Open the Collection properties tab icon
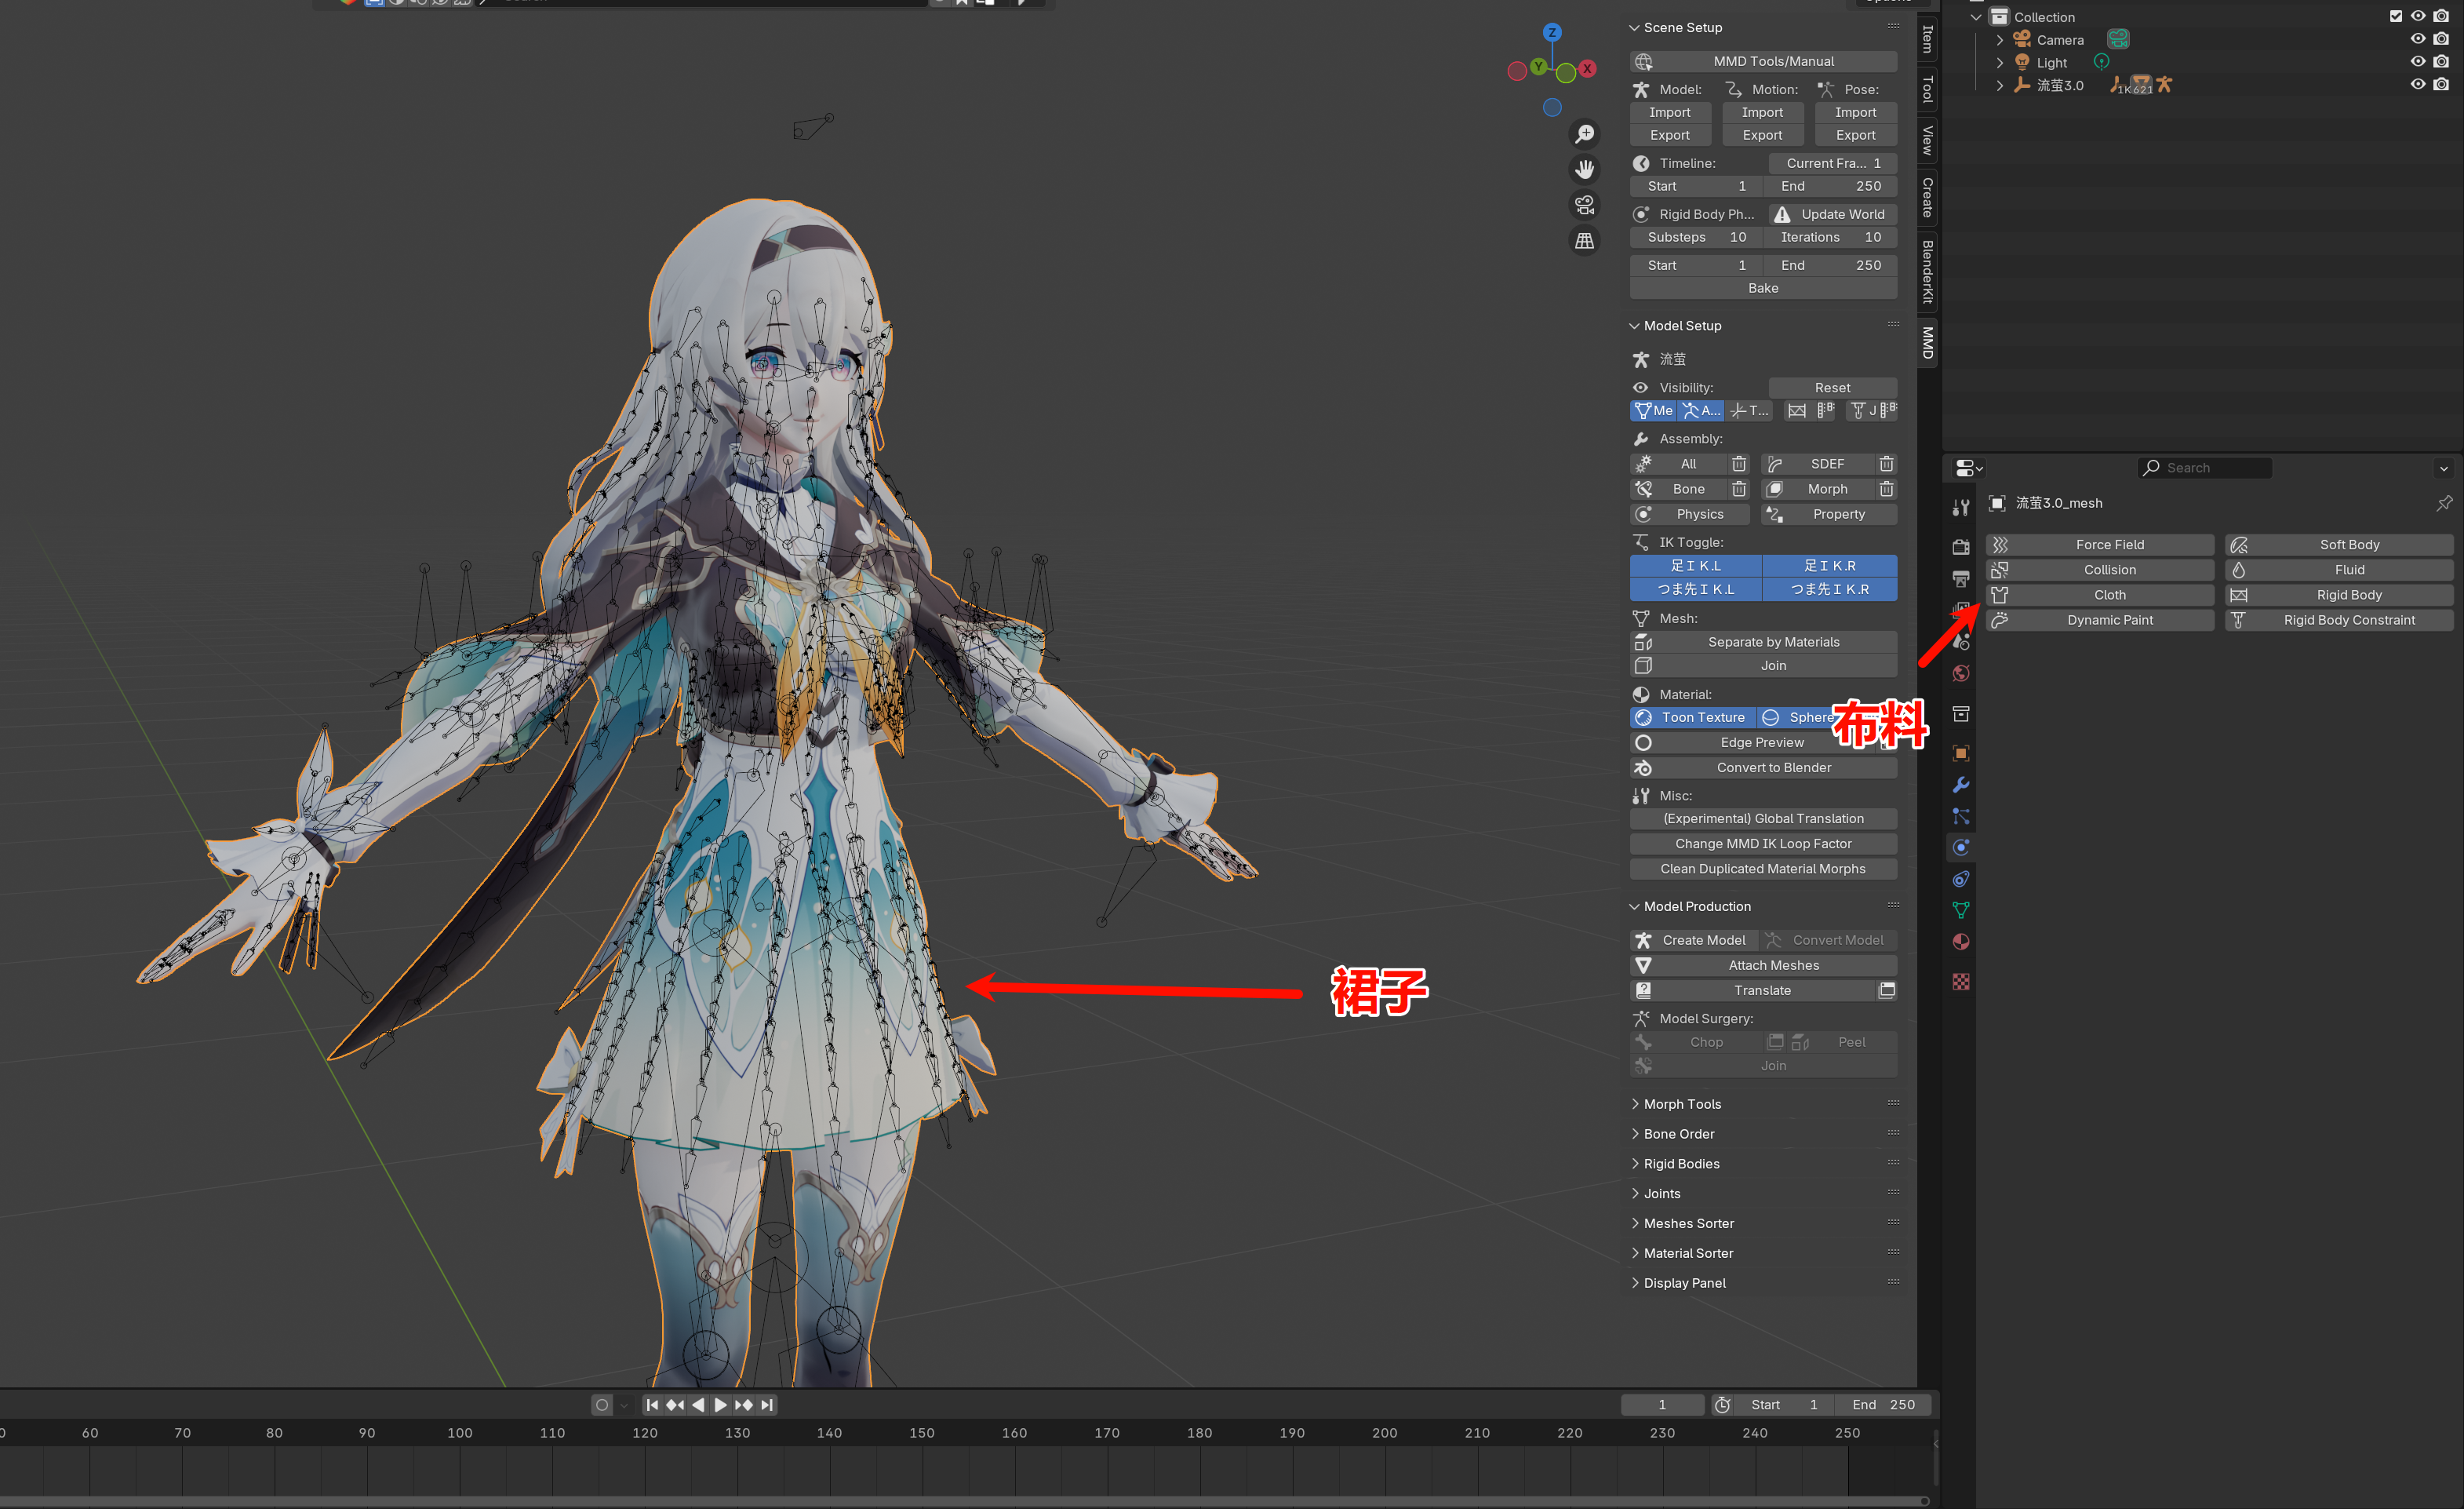The width and height of the screenshot is (2464, 1509). [x=1960, y=714]
